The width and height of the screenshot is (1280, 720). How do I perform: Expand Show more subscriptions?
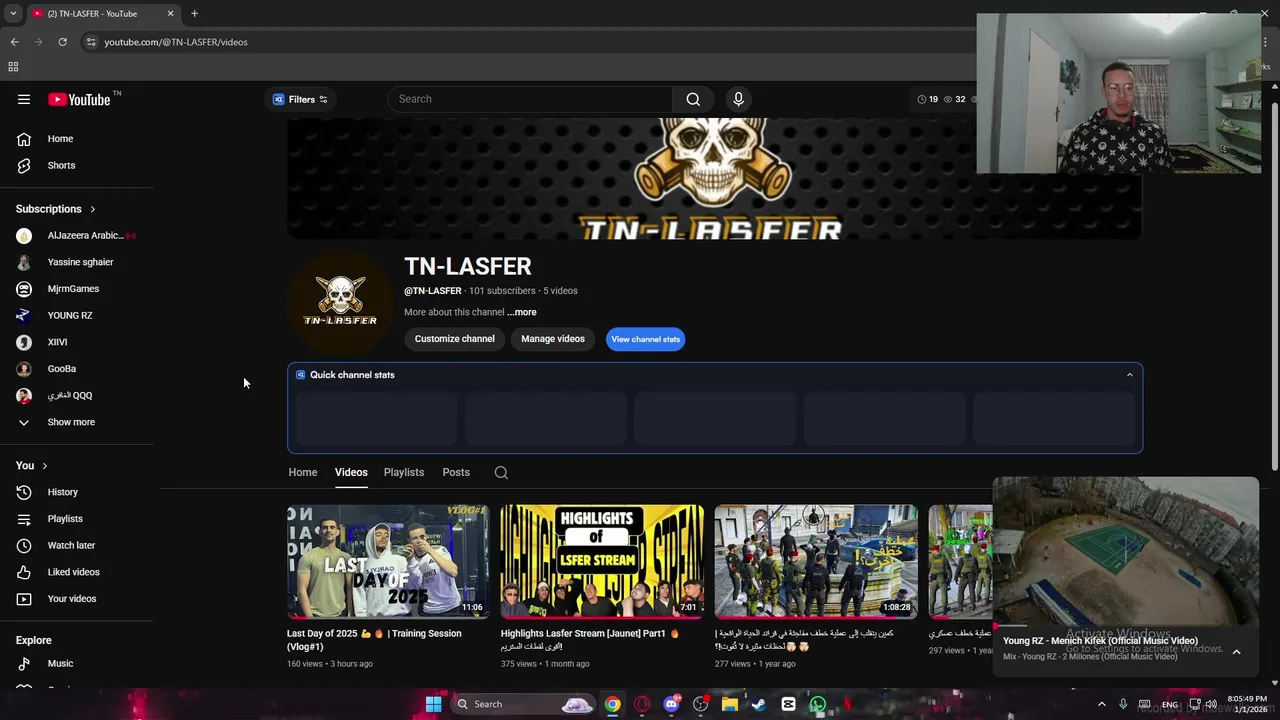pos(71,422)
